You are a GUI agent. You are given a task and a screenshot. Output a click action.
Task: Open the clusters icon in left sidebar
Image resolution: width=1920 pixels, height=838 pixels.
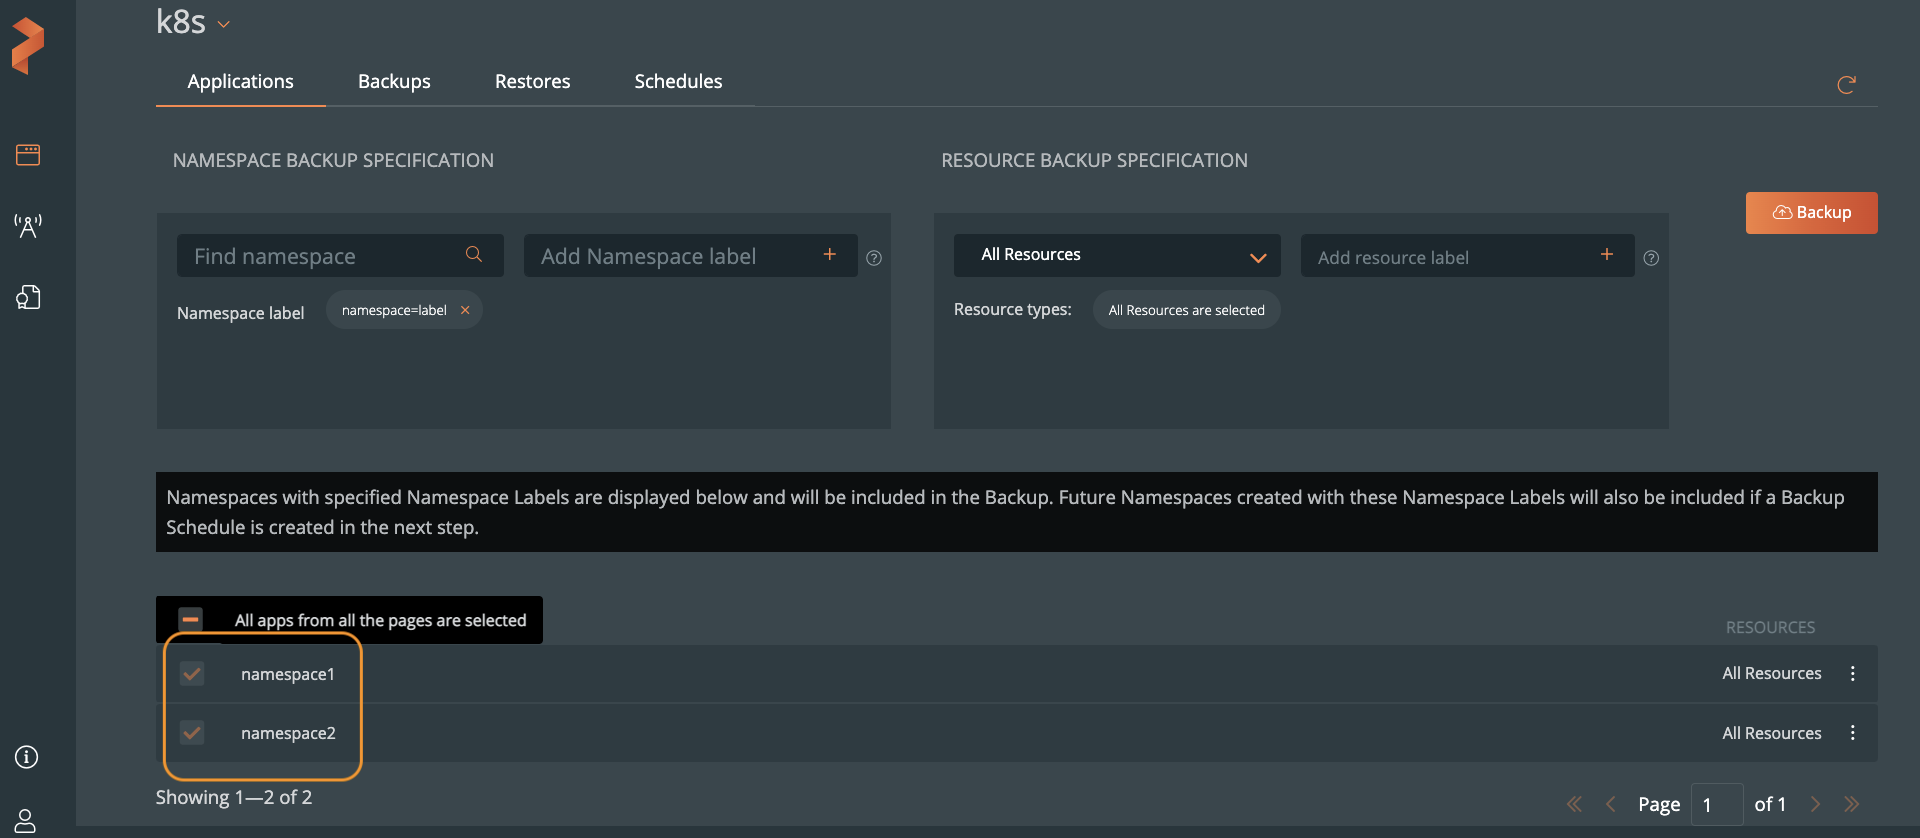[28, 155]
